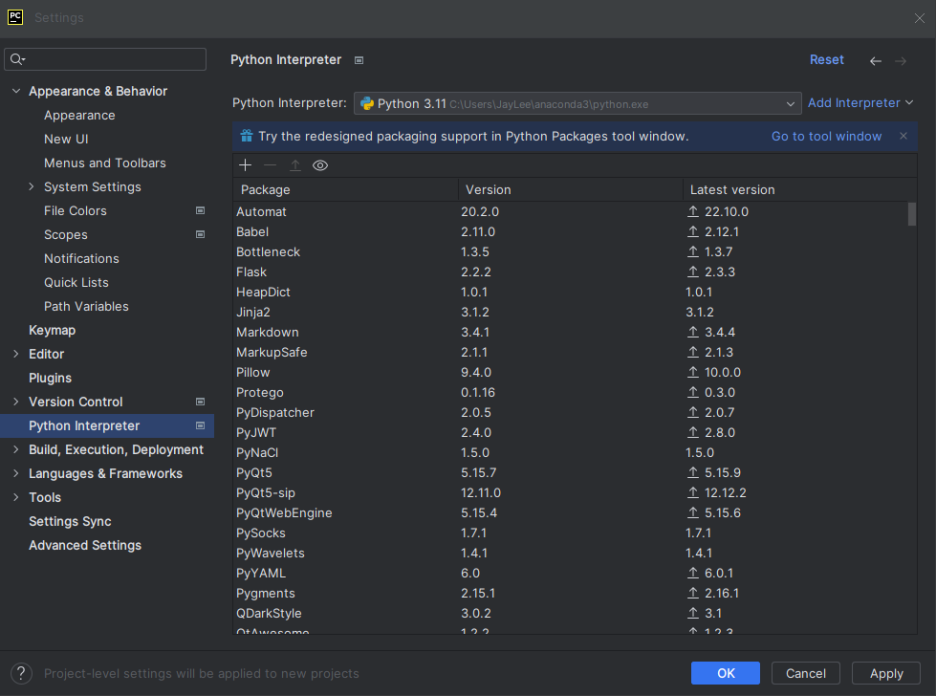Collapse the Appearance & Behavior section
This screenshot has height=696, width=936.
(x=16, y=91)
